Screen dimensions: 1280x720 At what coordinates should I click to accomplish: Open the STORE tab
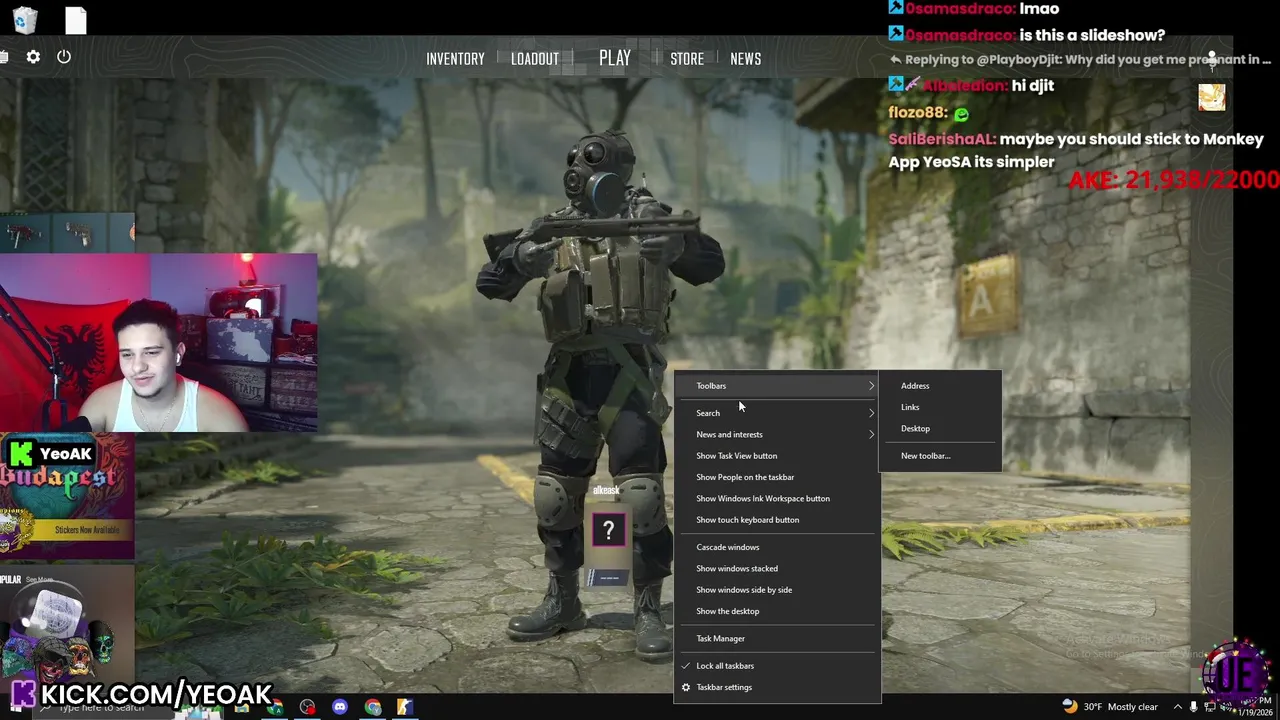(687, 59)
